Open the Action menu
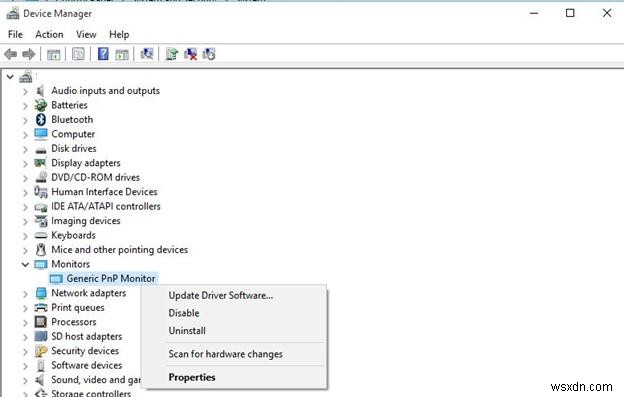Image resolution: width=624 pixels, height=397 pixels. click(49, 35)
